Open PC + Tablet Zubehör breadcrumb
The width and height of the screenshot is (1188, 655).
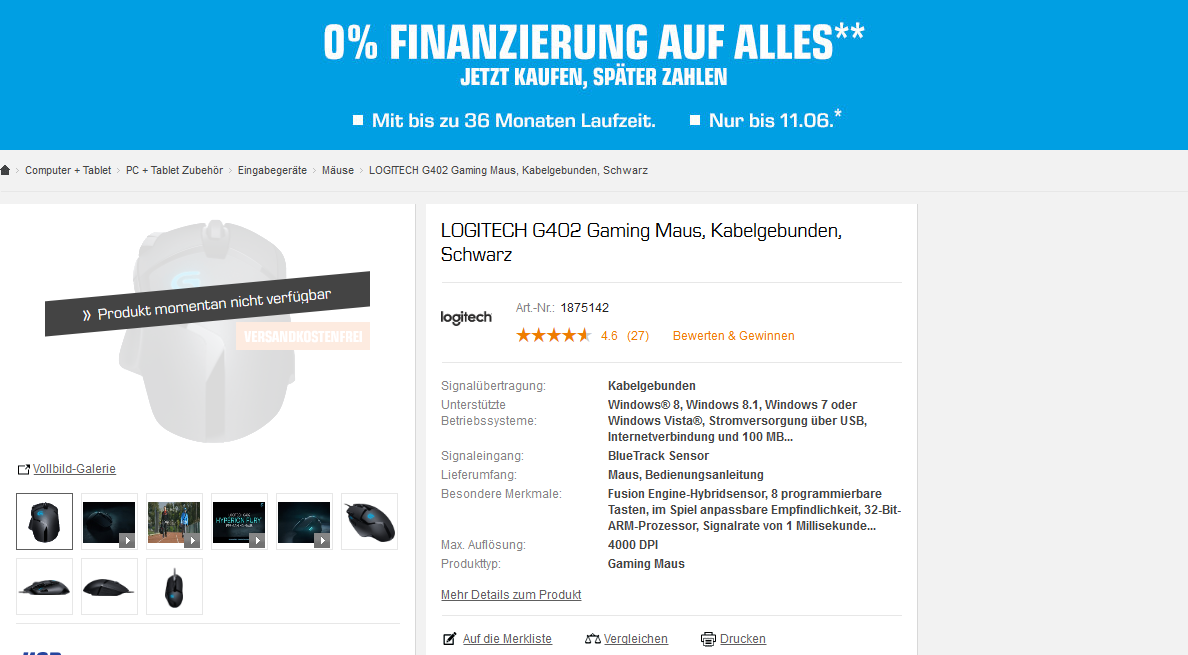(x=174, y=170)
